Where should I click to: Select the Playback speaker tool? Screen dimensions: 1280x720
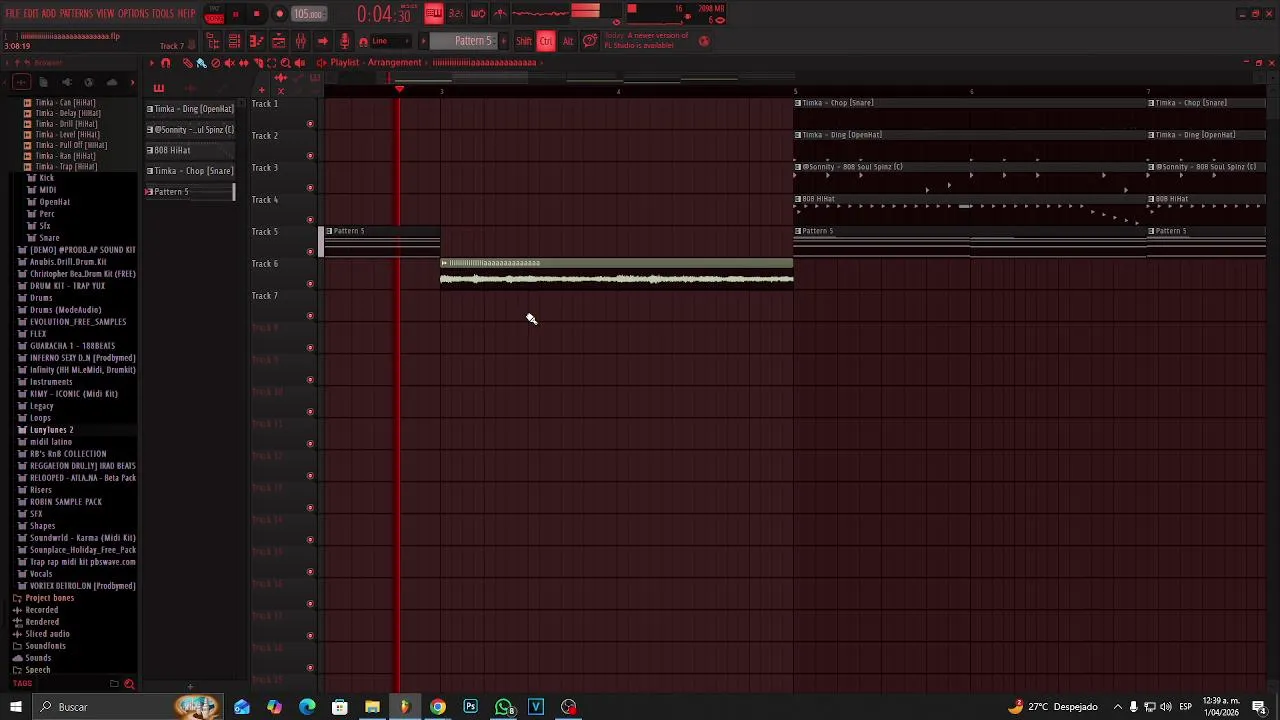(x=299, y=62)
